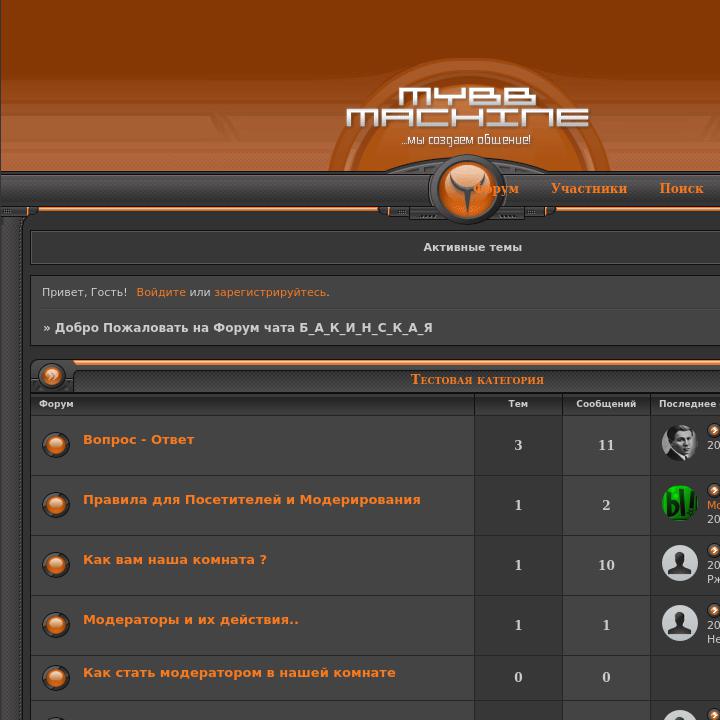Click the Тестовая категория category title
Screen dimensions: 720x720
pos(477,379)
